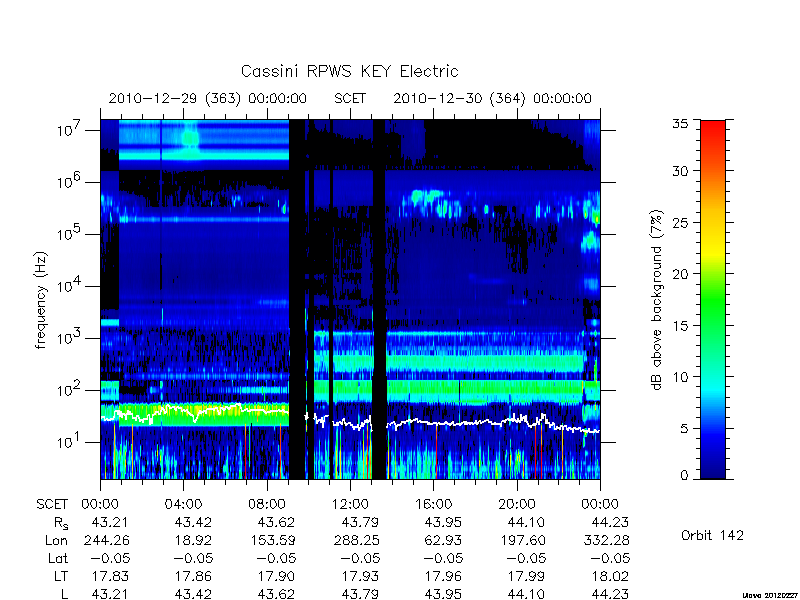Click the LT value '17.83'
800x600 pixels.
110,576
